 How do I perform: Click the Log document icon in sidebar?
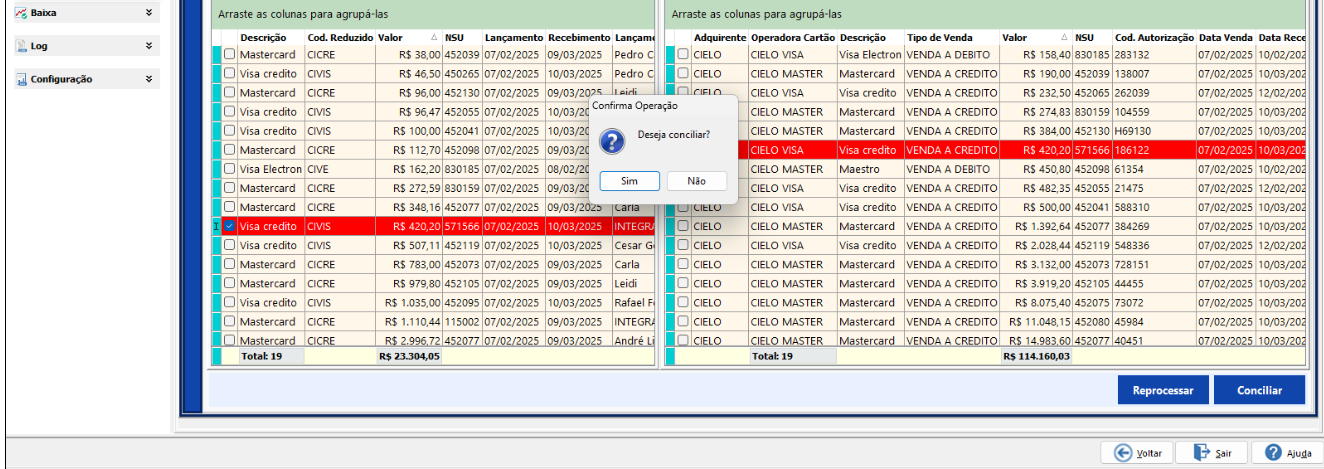pos(21,46)
